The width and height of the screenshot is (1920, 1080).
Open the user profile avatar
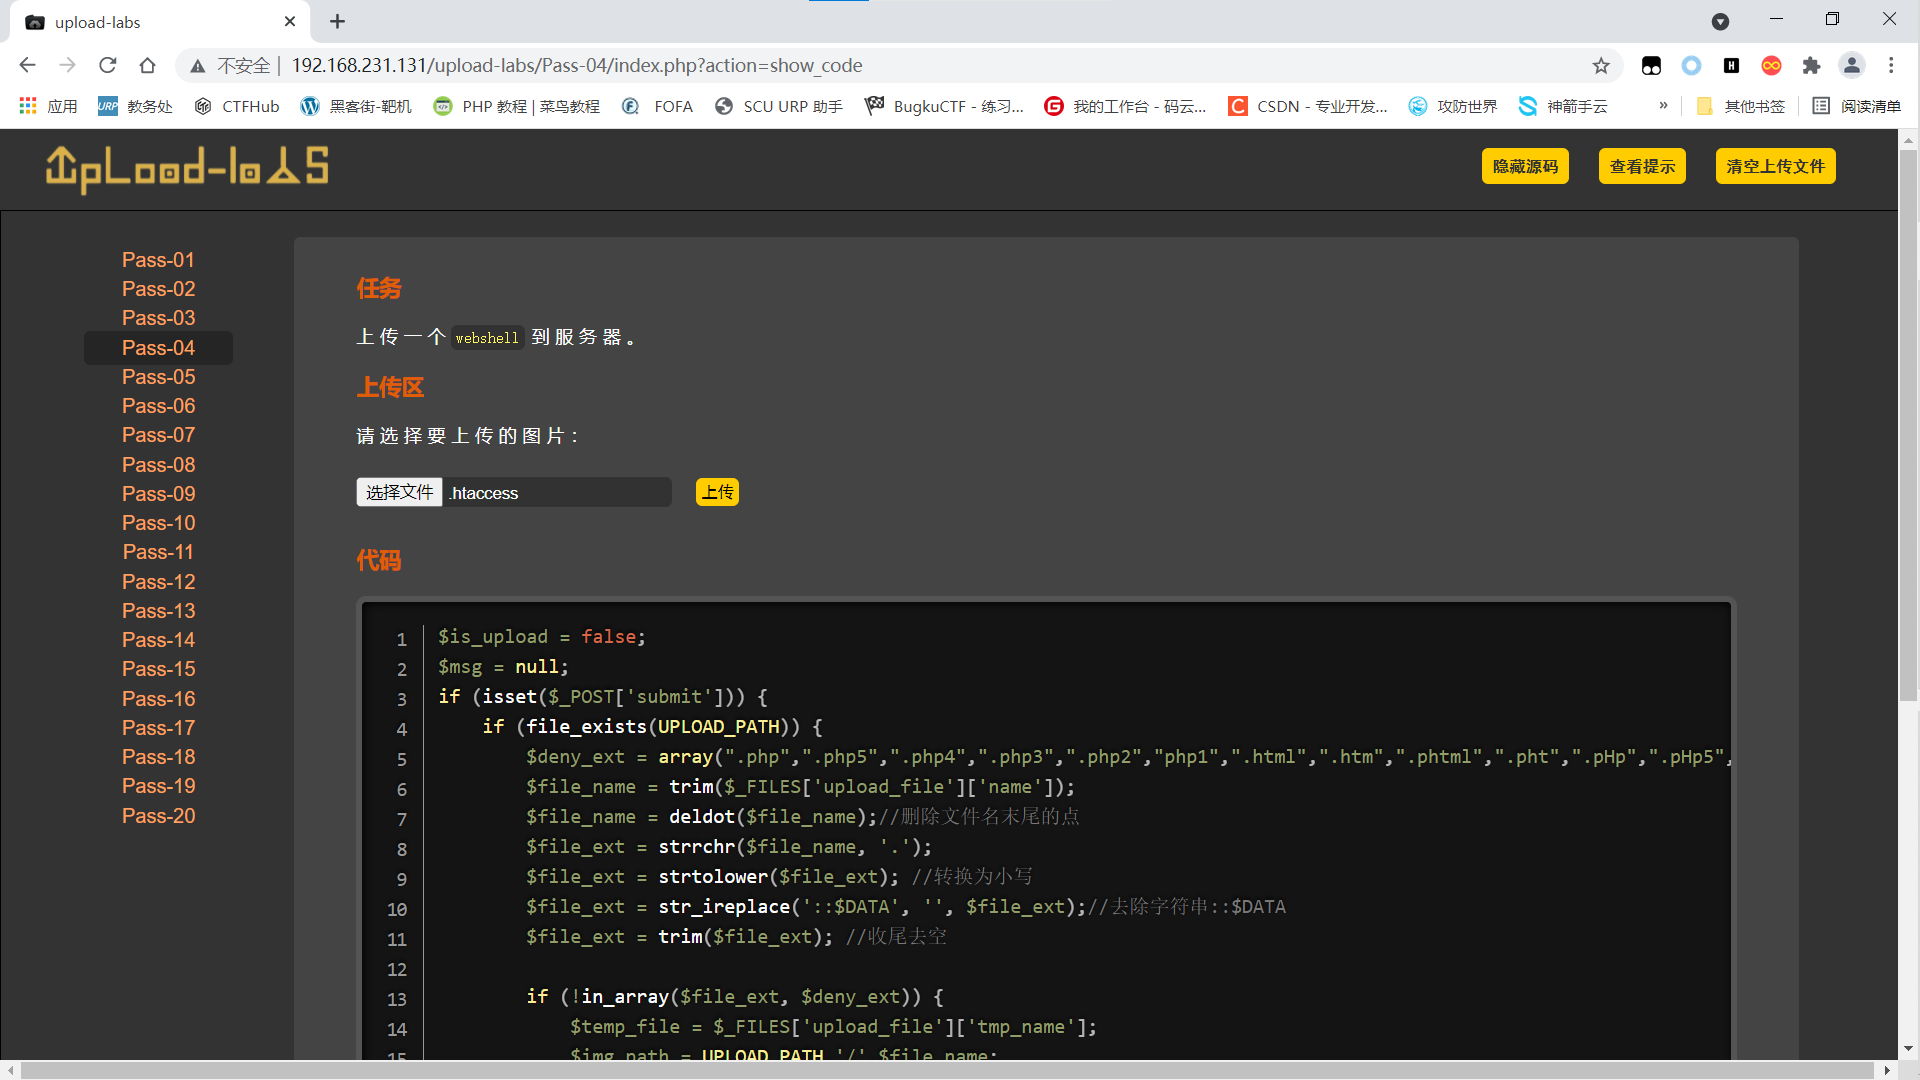(x=1852, y=65)
